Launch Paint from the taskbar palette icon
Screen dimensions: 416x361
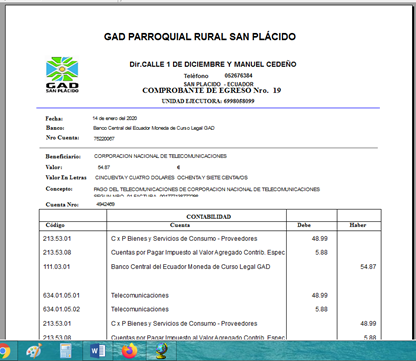tap(34, 351)
